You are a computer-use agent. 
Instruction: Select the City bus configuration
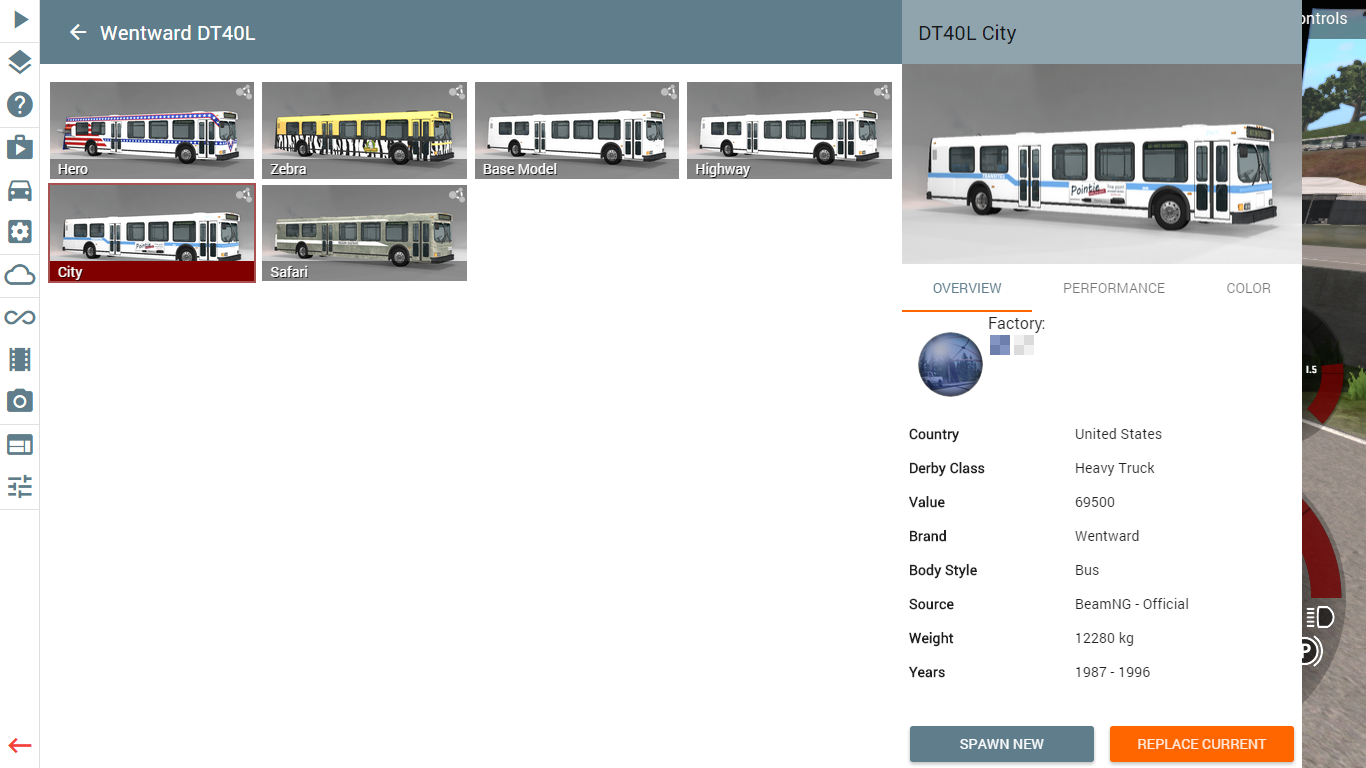(152, 233)
